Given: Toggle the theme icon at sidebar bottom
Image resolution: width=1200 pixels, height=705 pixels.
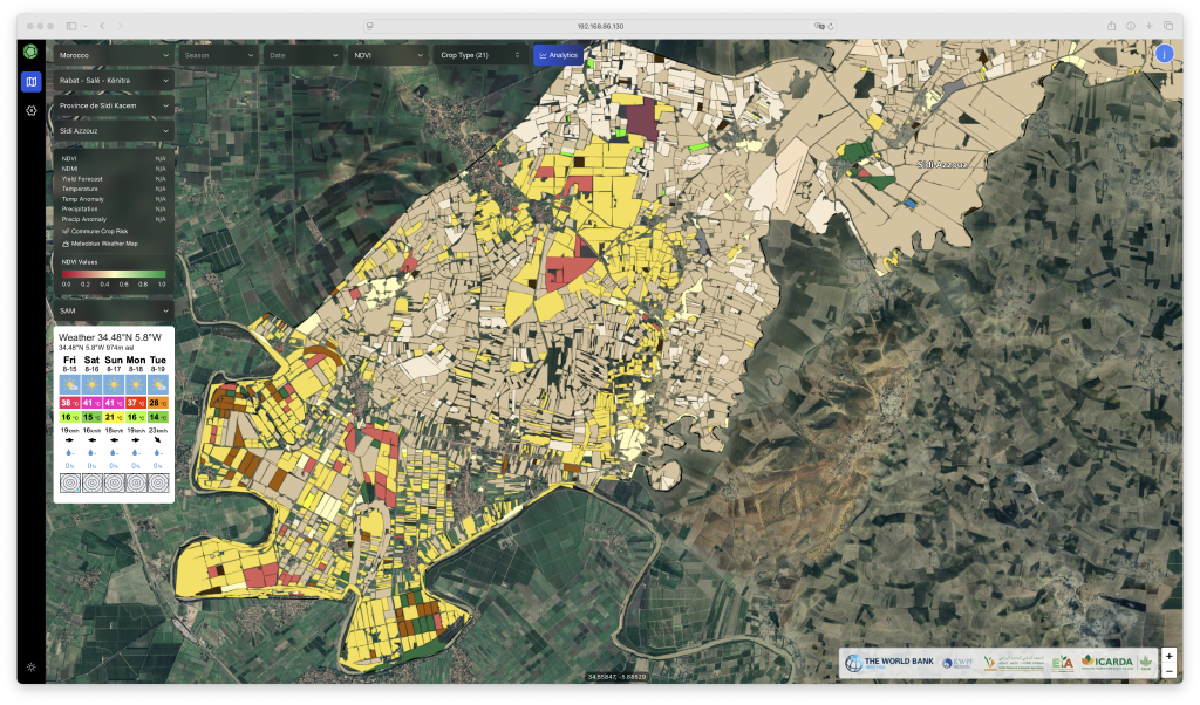Looking at the screenshot, I should [x=31, y=667].
